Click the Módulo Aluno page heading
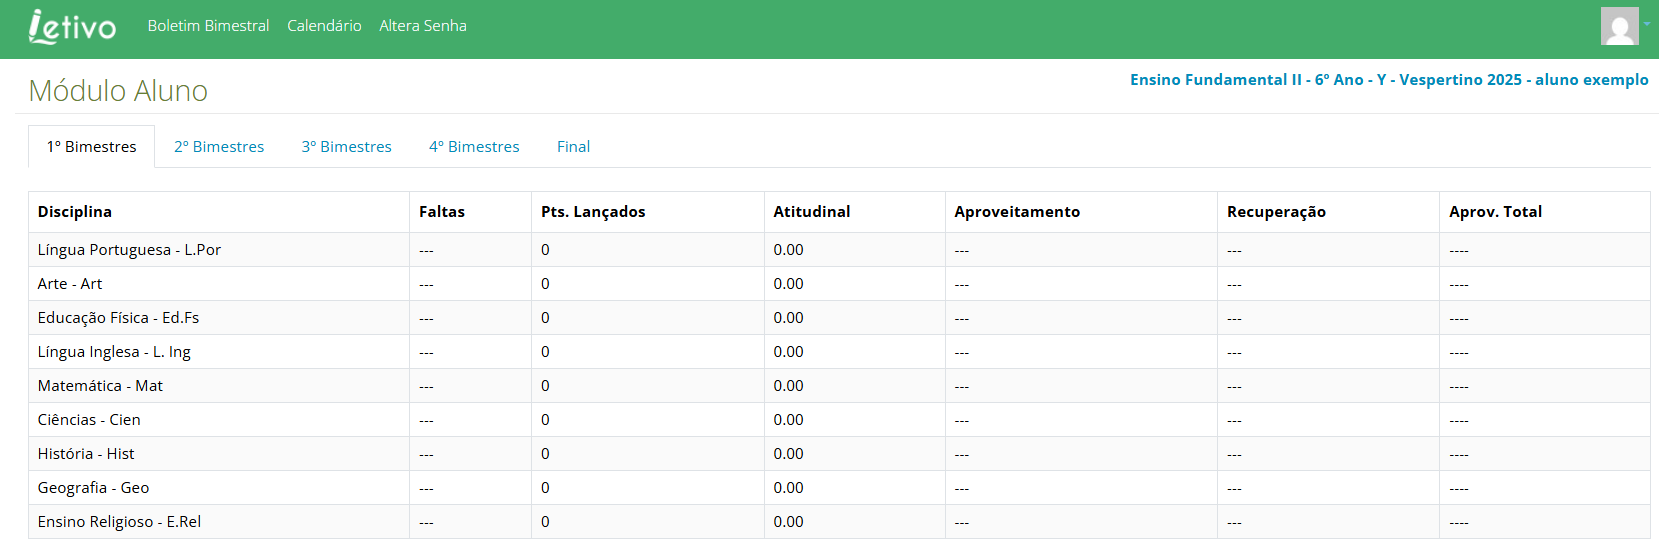 pyautogui.click(x=118, y=91)
